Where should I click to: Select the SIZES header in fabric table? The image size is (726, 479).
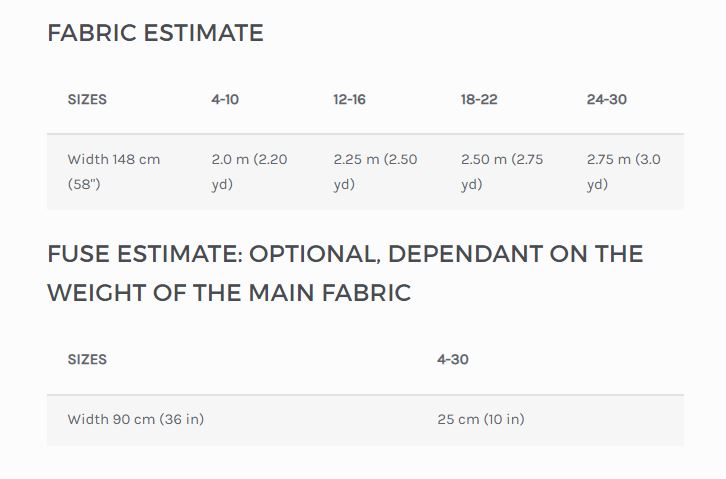coord(87,100)
